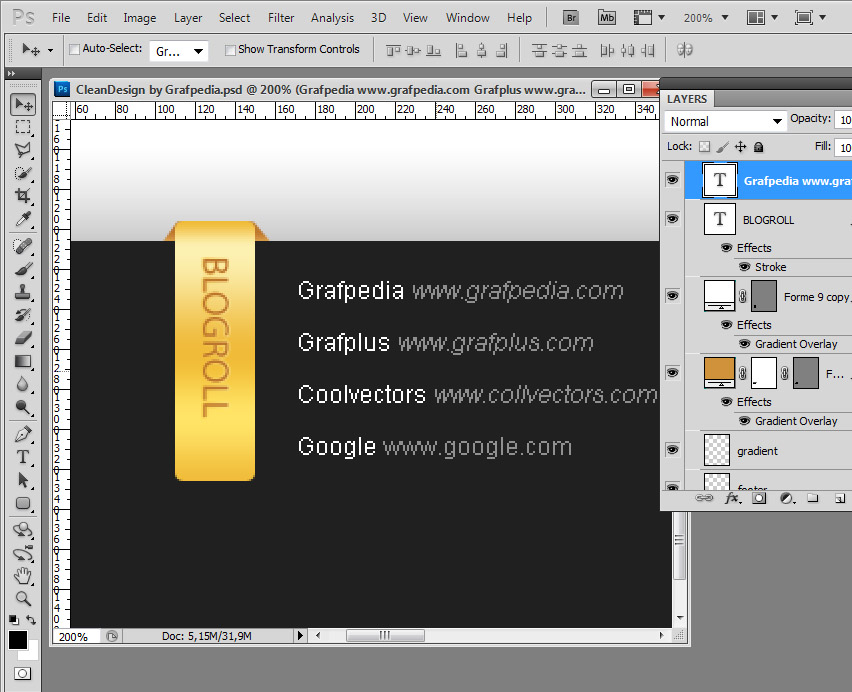Screen dimensions: 852x692
Task: Select the Move tool in the toolbox
Action: click(23, 104)
